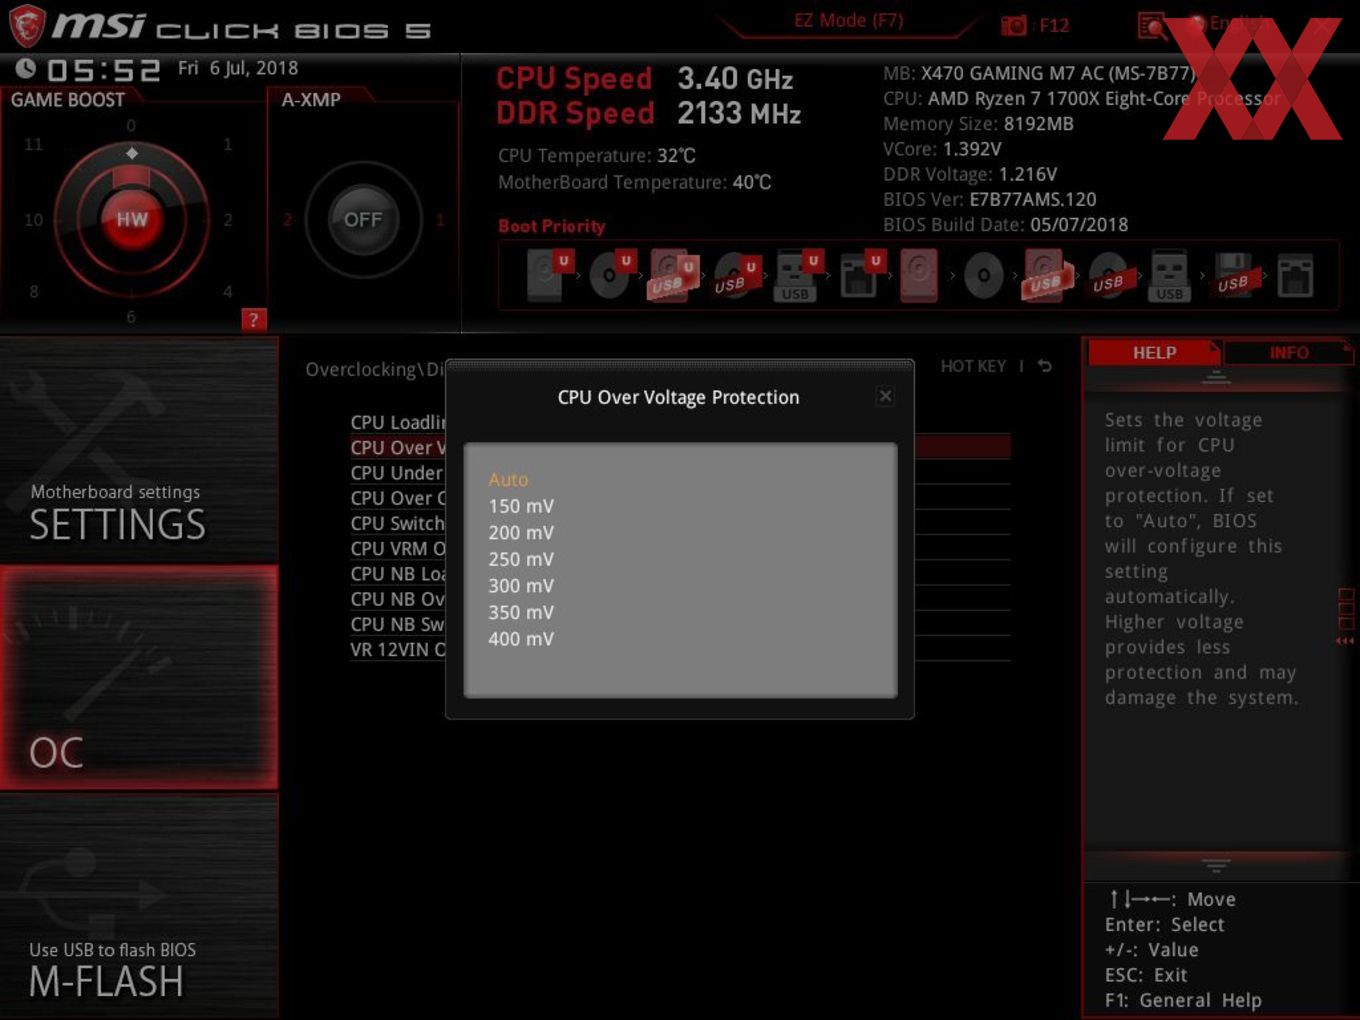Click the date Fri 6 Jul, 2018
Viewport: 1360px width, 1020px height.
tap(238, 68)
